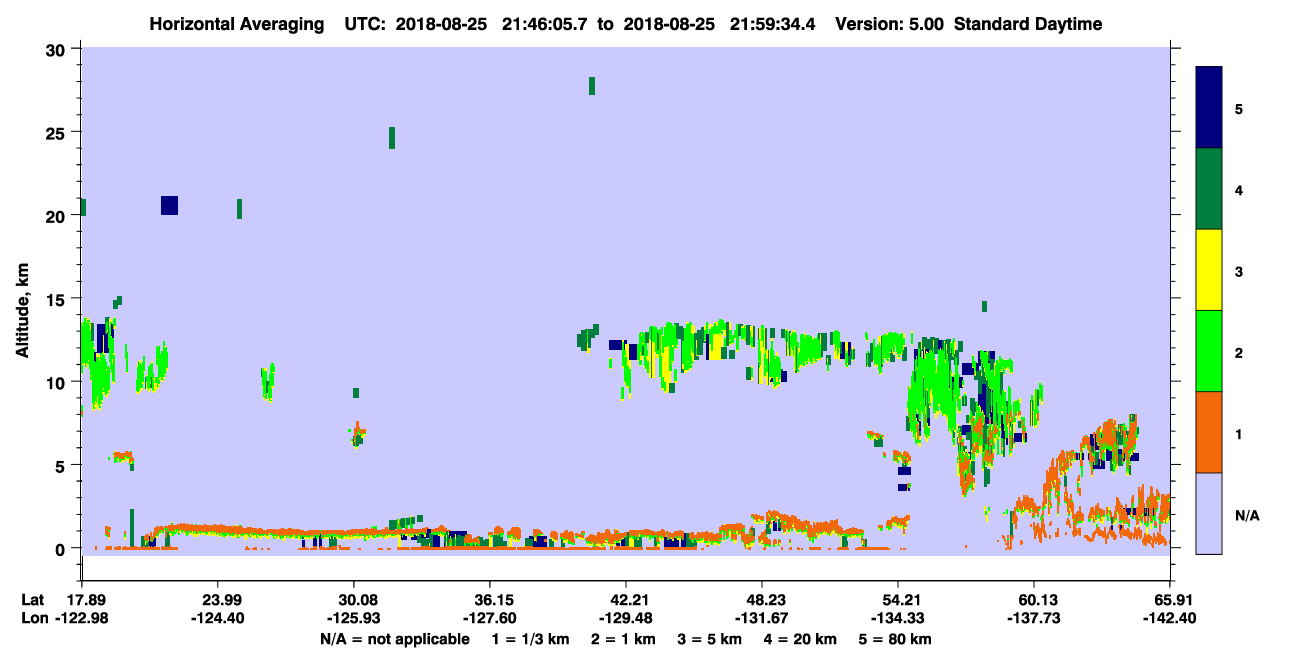This screenshot has width=1300, height=667.
Task: Click longitude value -122.98
Action: point(82,619)
